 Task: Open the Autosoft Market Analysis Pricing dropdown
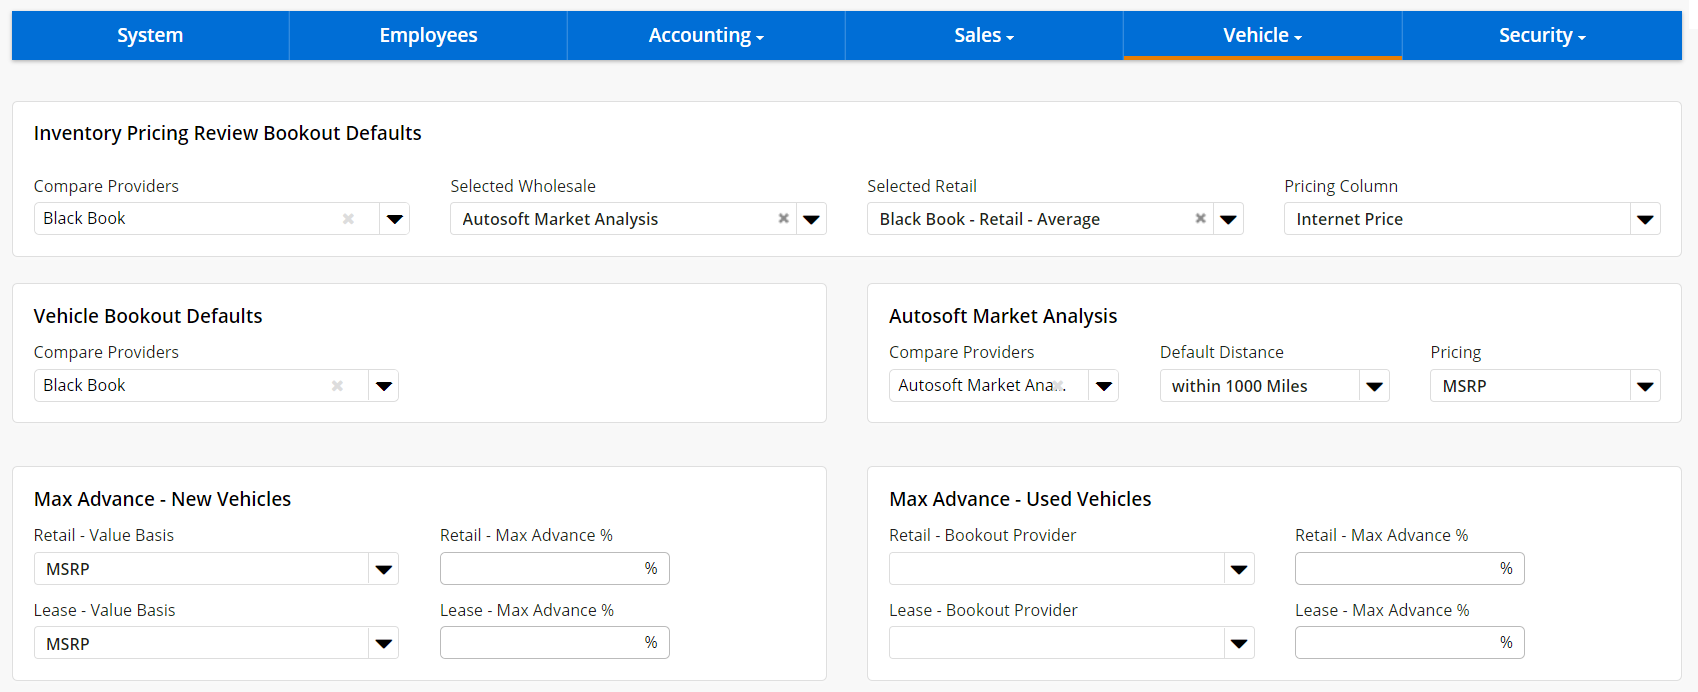coord(1644,386)
